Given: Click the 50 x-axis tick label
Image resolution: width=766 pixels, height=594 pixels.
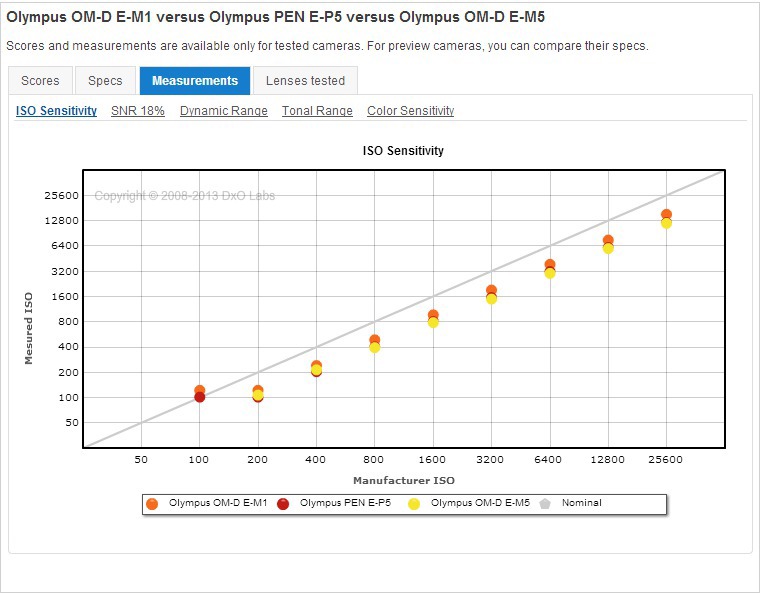Looking at the screenshot, I should pyautogui.click(x=141, y=459).
